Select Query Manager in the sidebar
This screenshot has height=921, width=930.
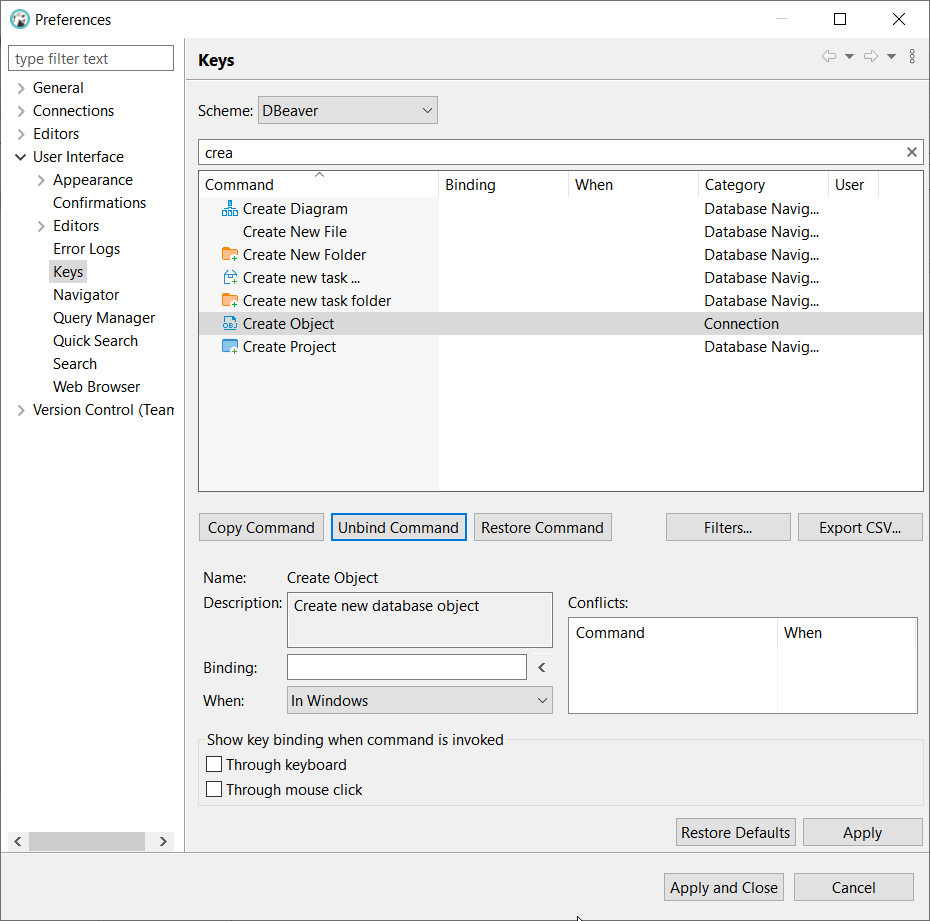click(x=103, y=317)
